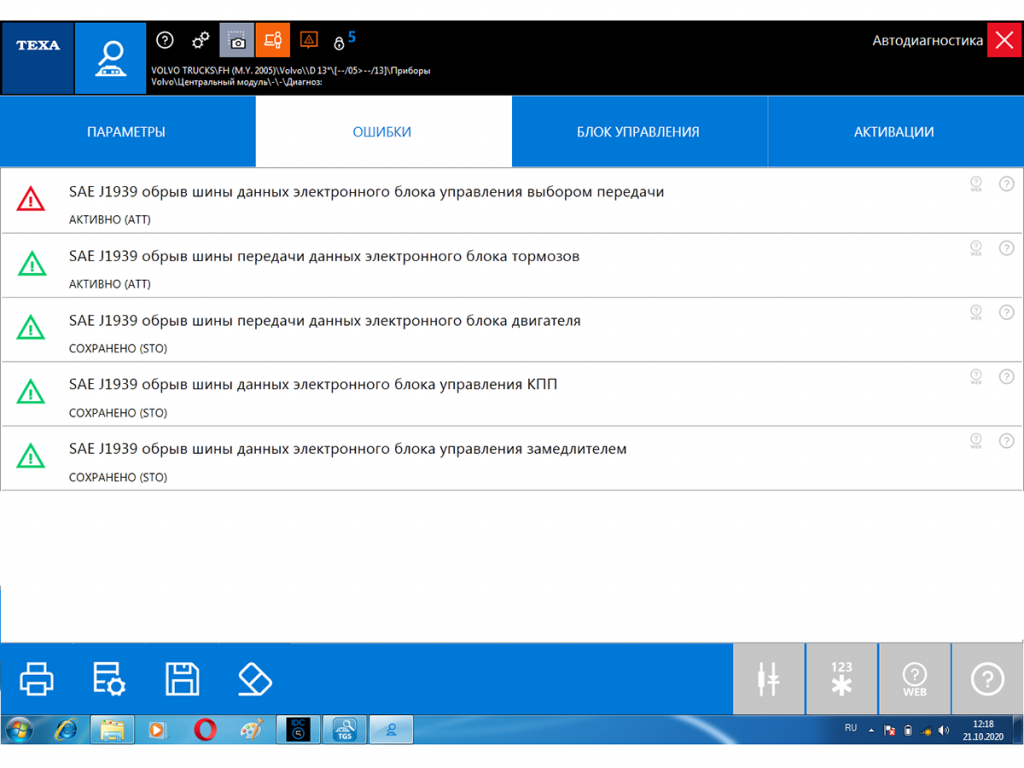Select the retarder control unit bus error
The height and width of the screenshot is (768, 1024).
(347, 450)
